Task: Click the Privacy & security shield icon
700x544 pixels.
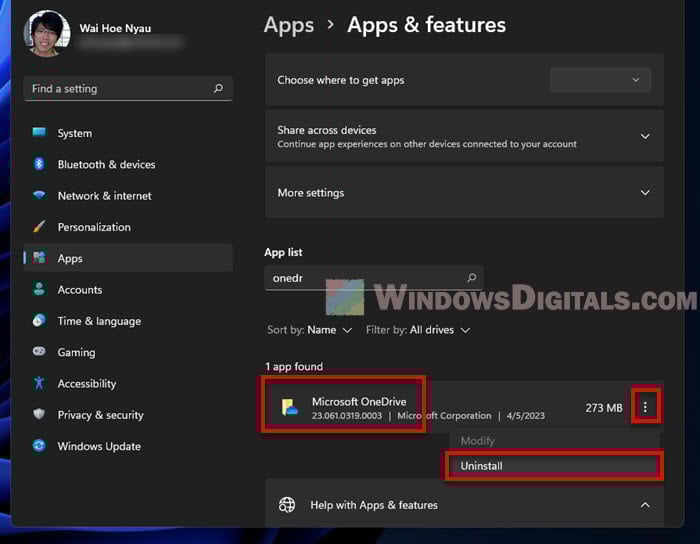Action: pyautogui.click(x=39, y=414)
